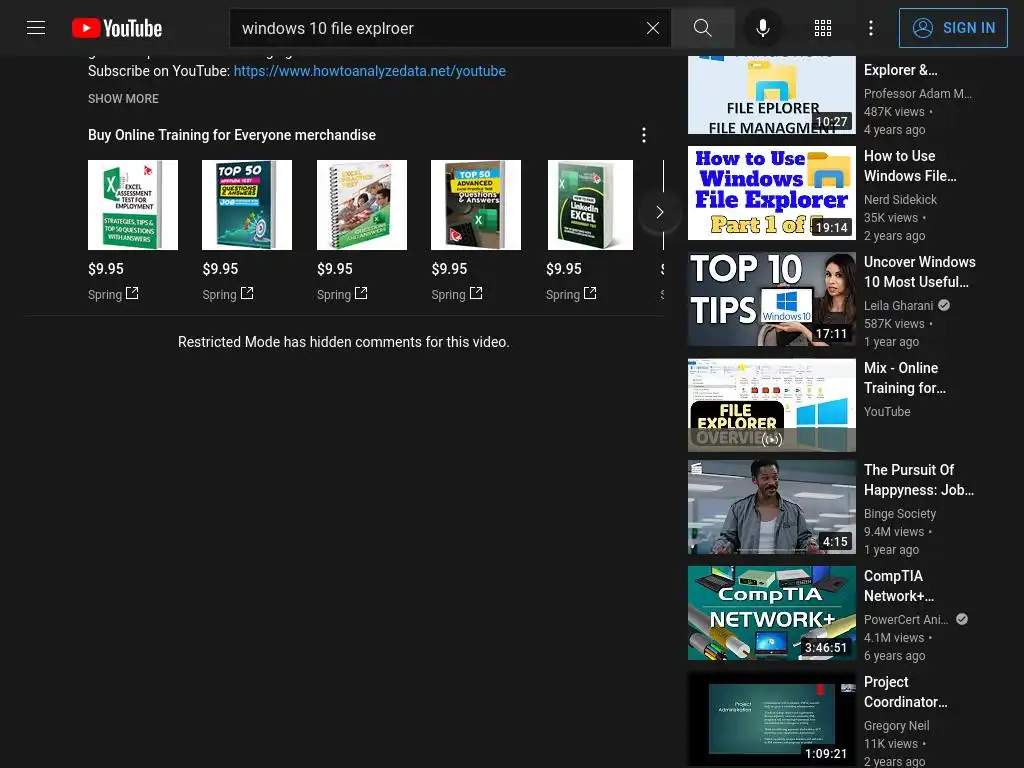Open merchandise shelf three-dot menu

pyautogui.click(x=644, y=135)
